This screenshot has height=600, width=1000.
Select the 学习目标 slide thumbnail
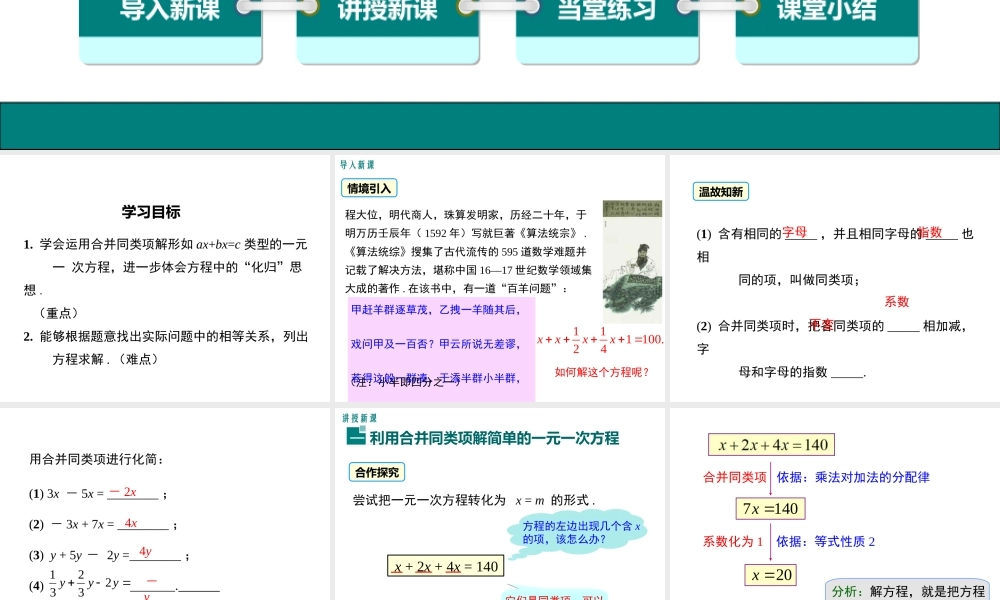(165, 279)
